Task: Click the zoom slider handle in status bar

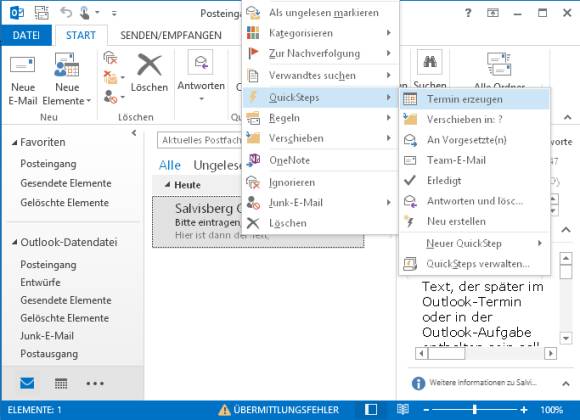Action: pos(475,410)
